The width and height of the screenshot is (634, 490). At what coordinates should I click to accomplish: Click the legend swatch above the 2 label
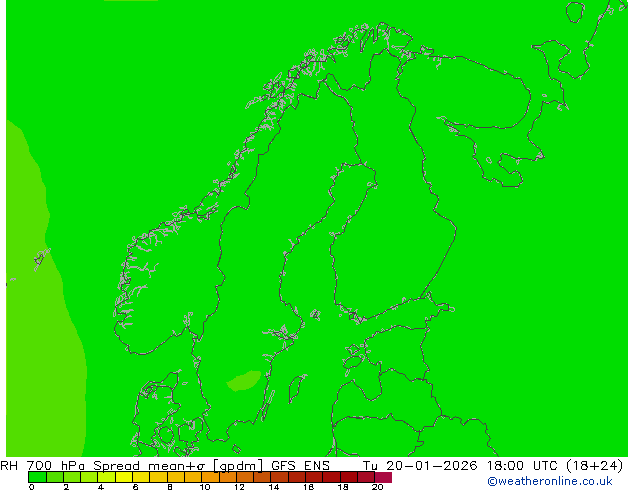tap(72, 477)
